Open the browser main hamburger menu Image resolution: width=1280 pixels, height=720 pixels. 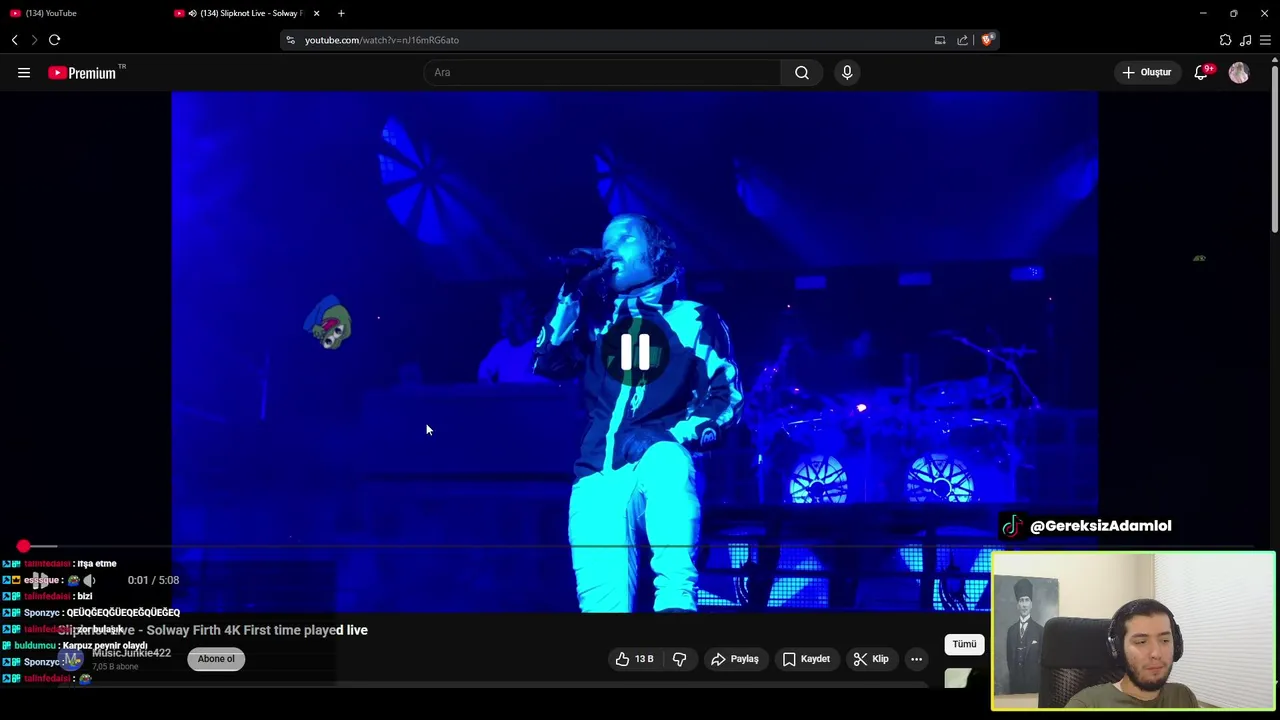(x=1265, y=40)
